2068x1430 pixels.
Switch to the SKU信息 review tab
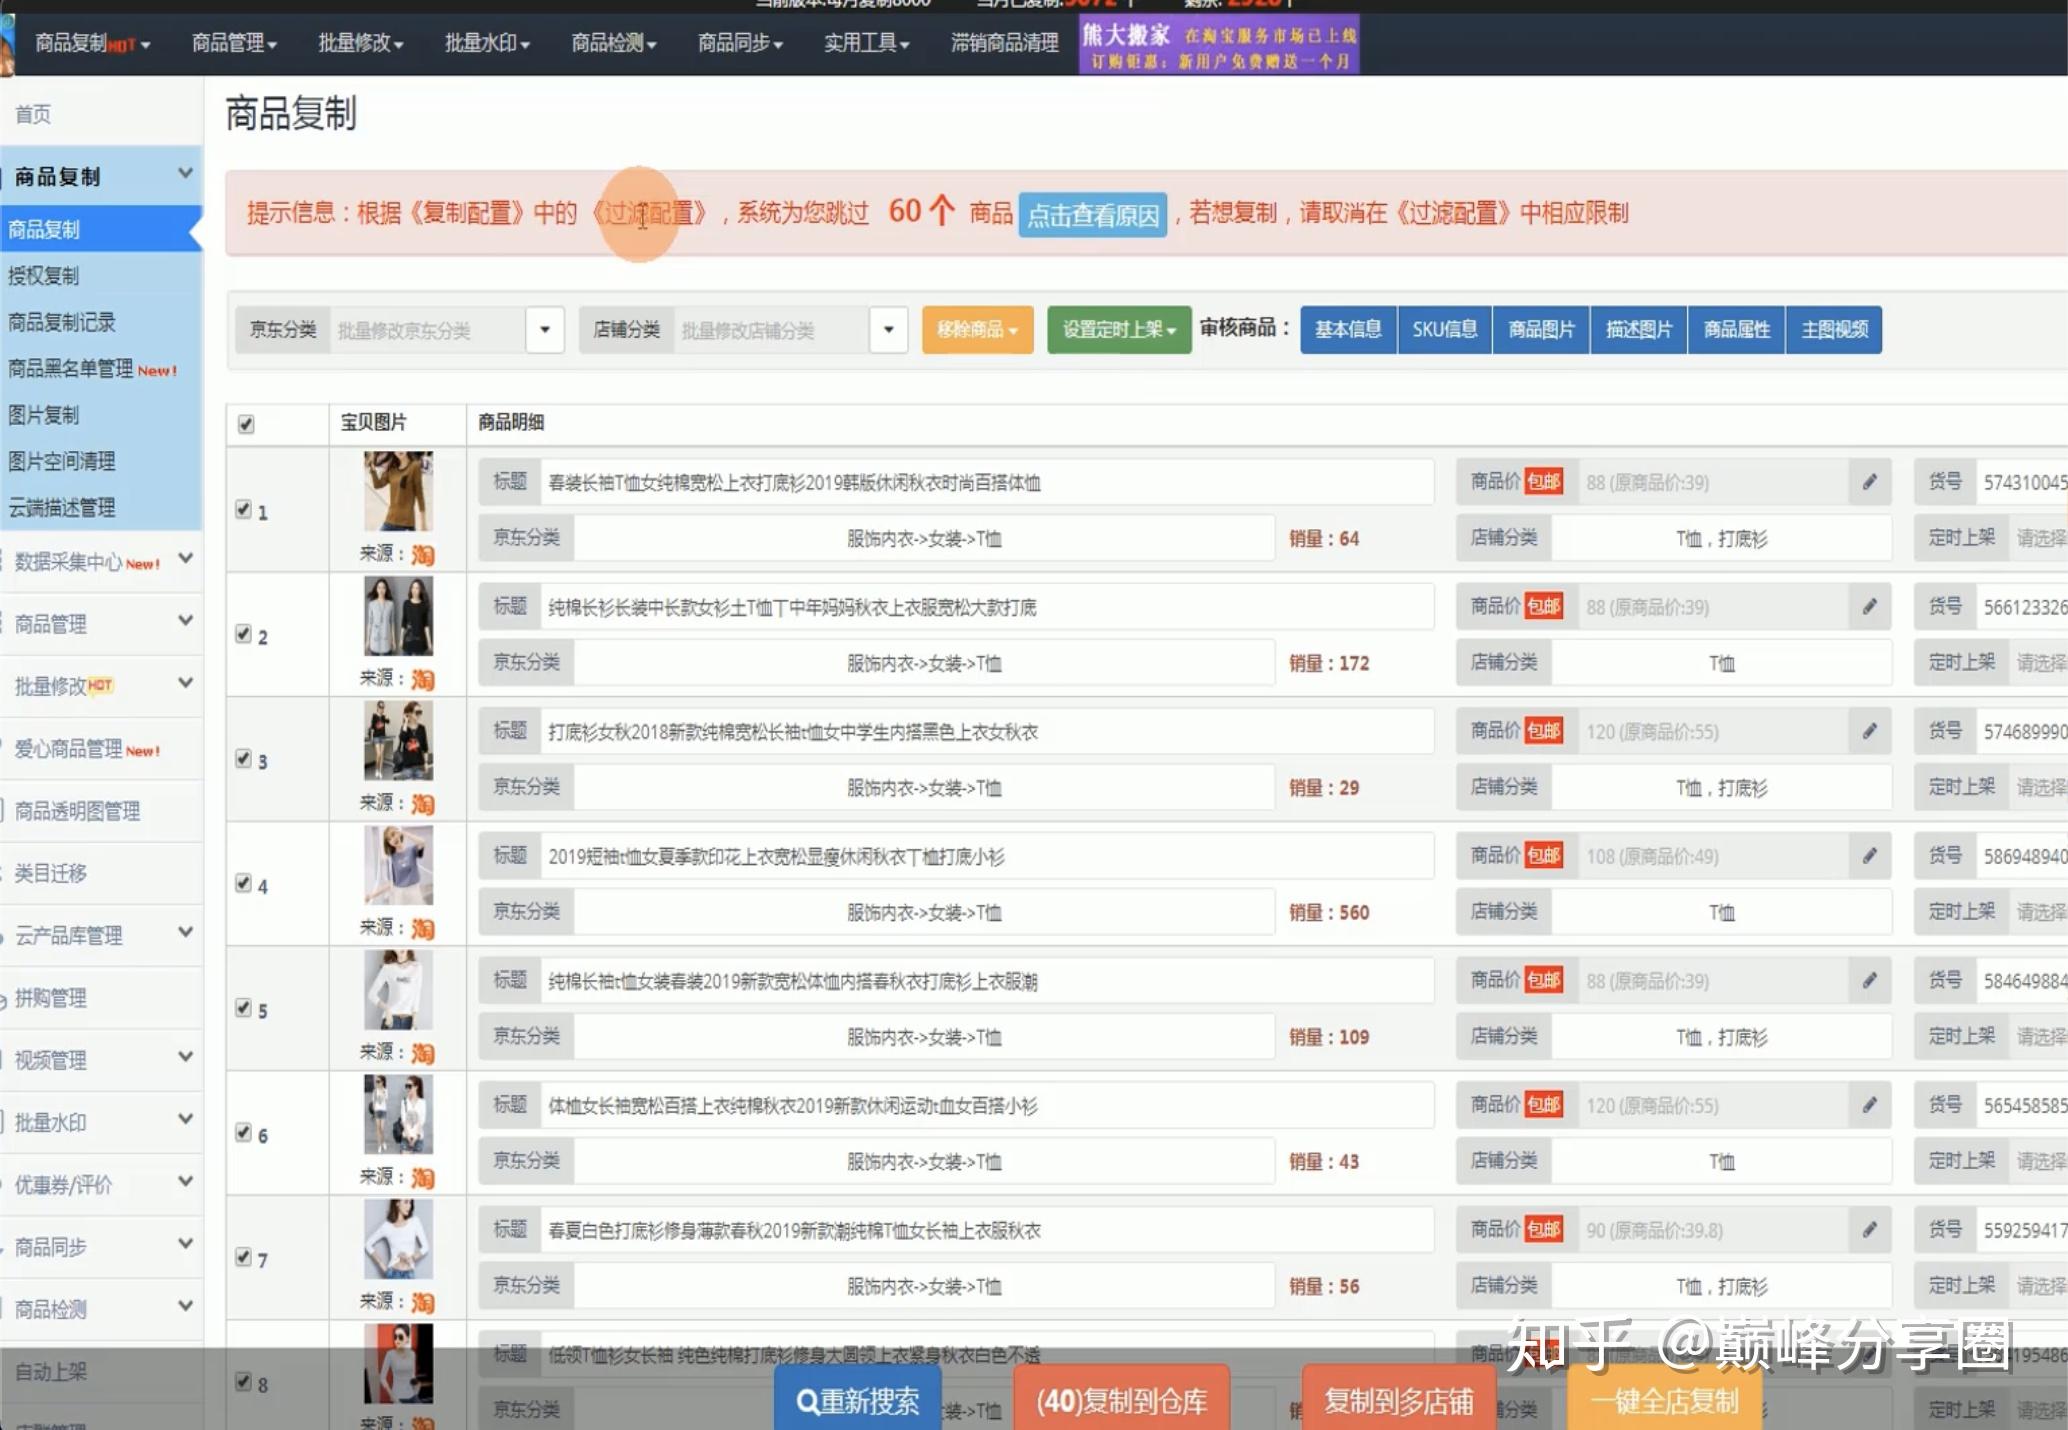coord(1444,330)
